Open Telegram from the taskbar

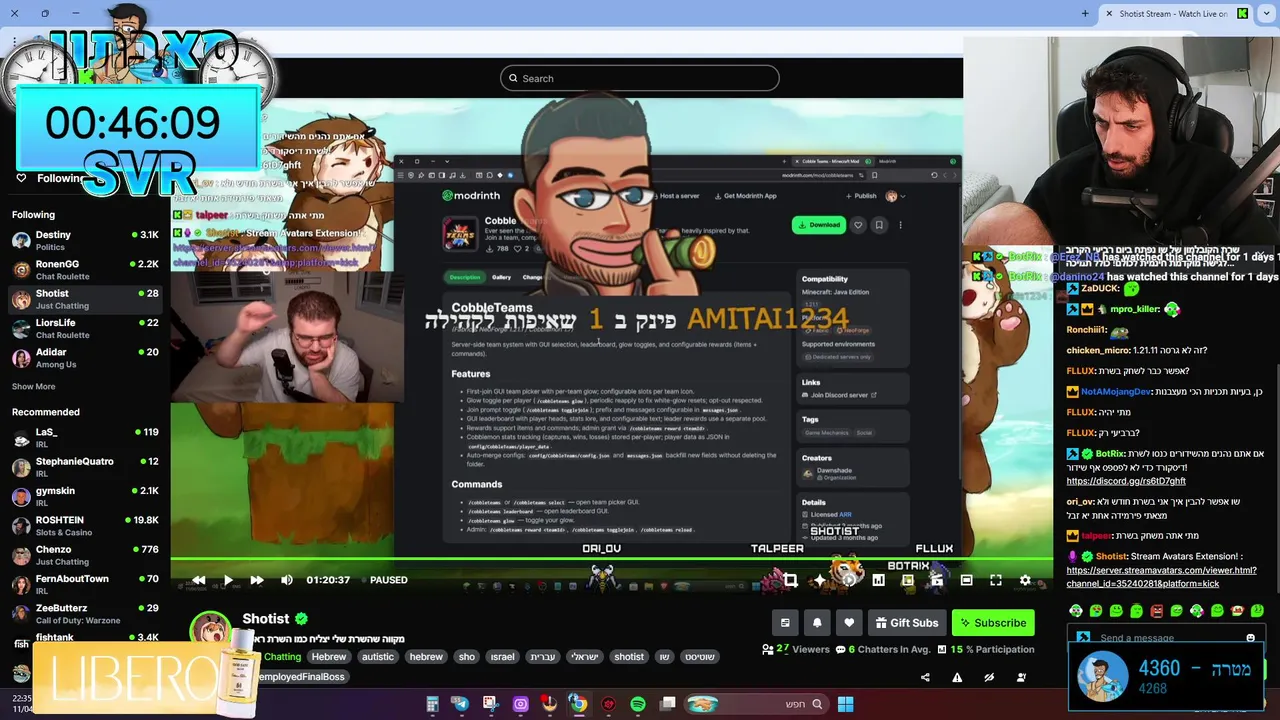coord(461,704)
